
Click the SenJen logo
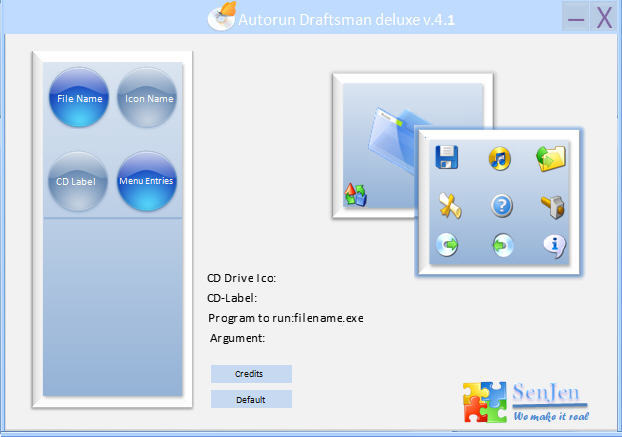(525, 400)
